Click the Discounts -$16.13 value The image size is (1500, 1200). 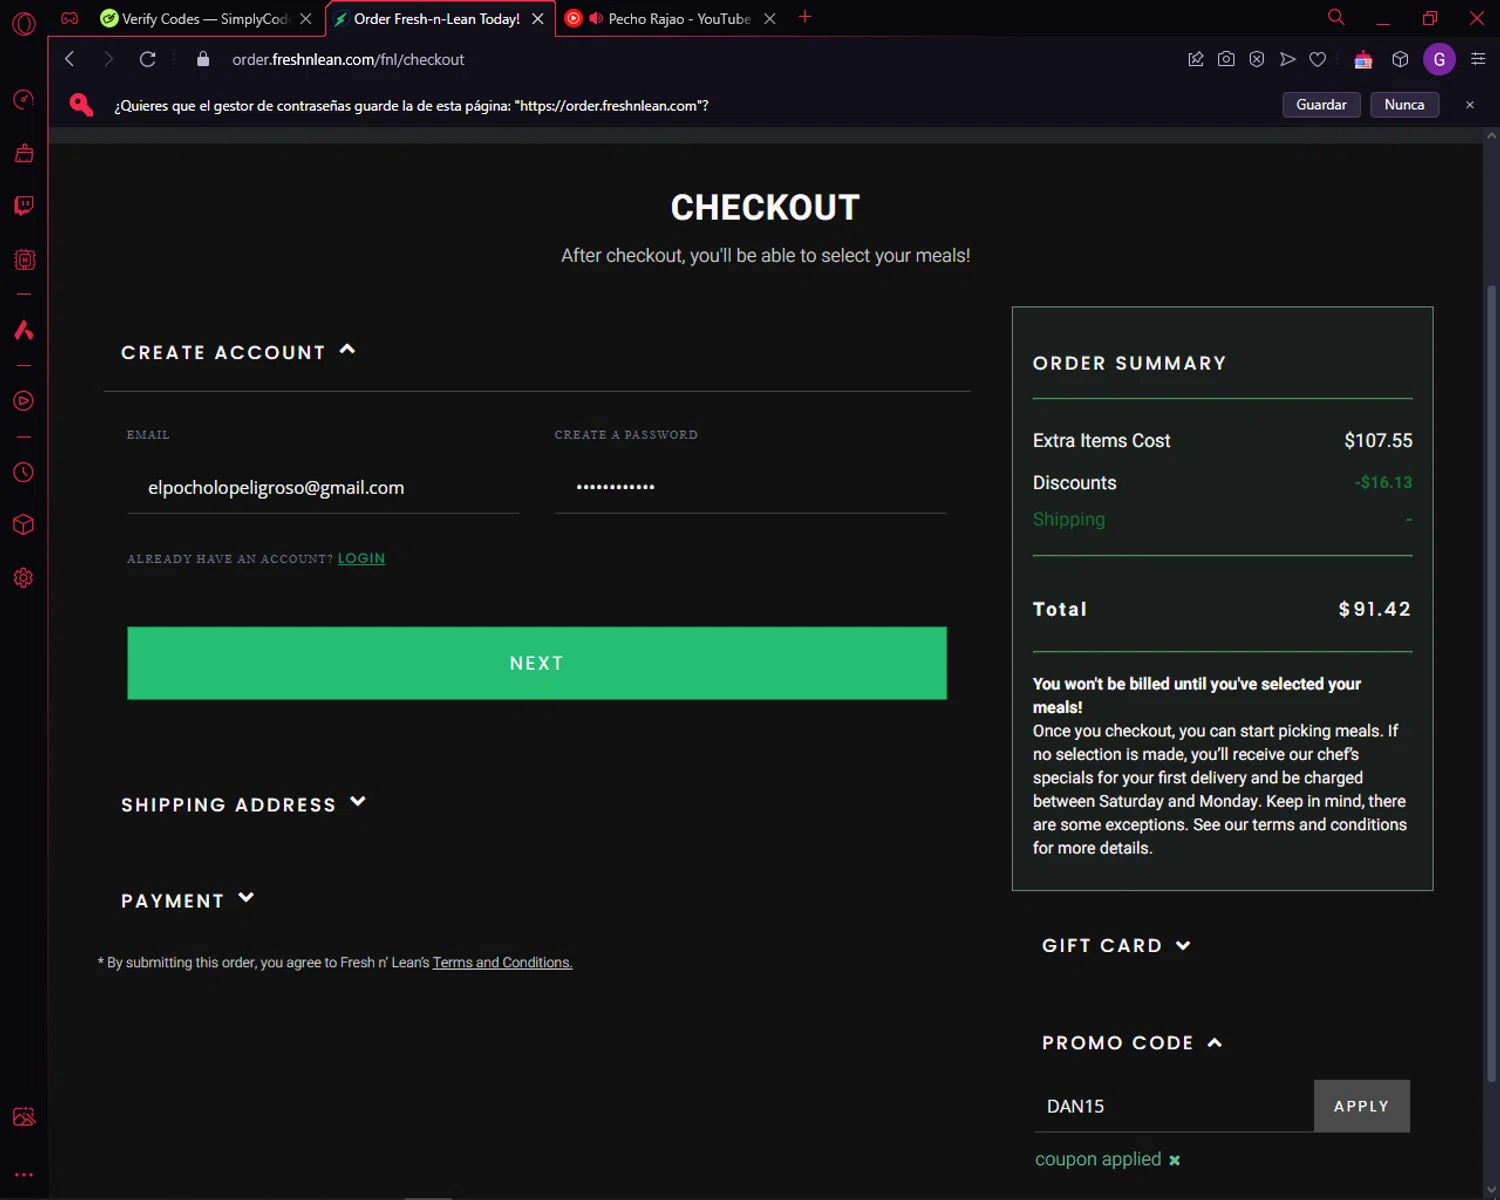point(1383,482)
